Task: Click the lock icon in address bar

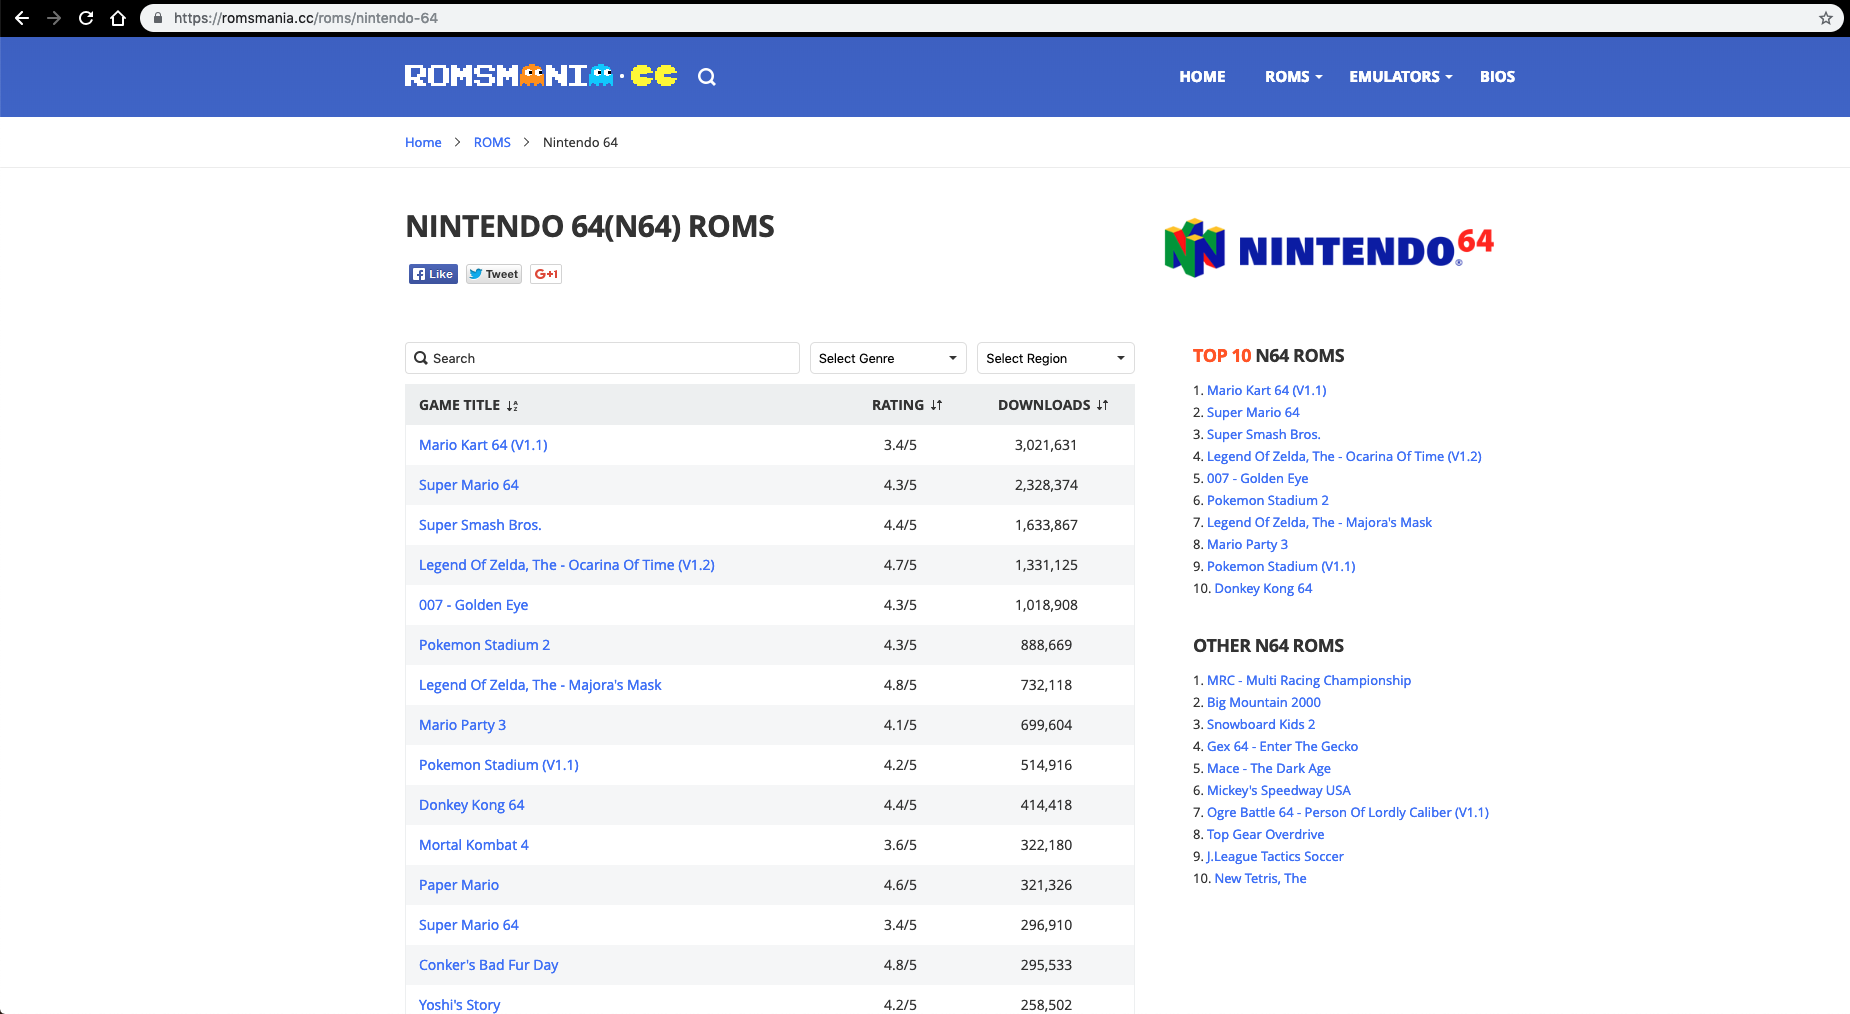Action: [158, 18]
